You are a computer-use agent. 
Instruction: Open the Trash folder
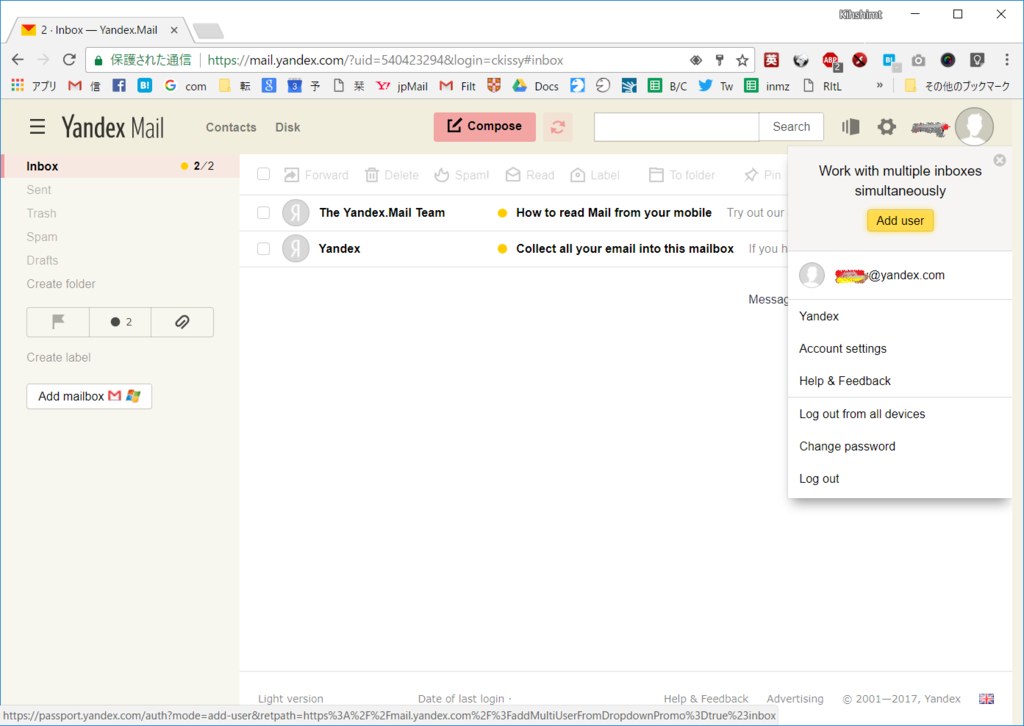[x=41, y=213]
